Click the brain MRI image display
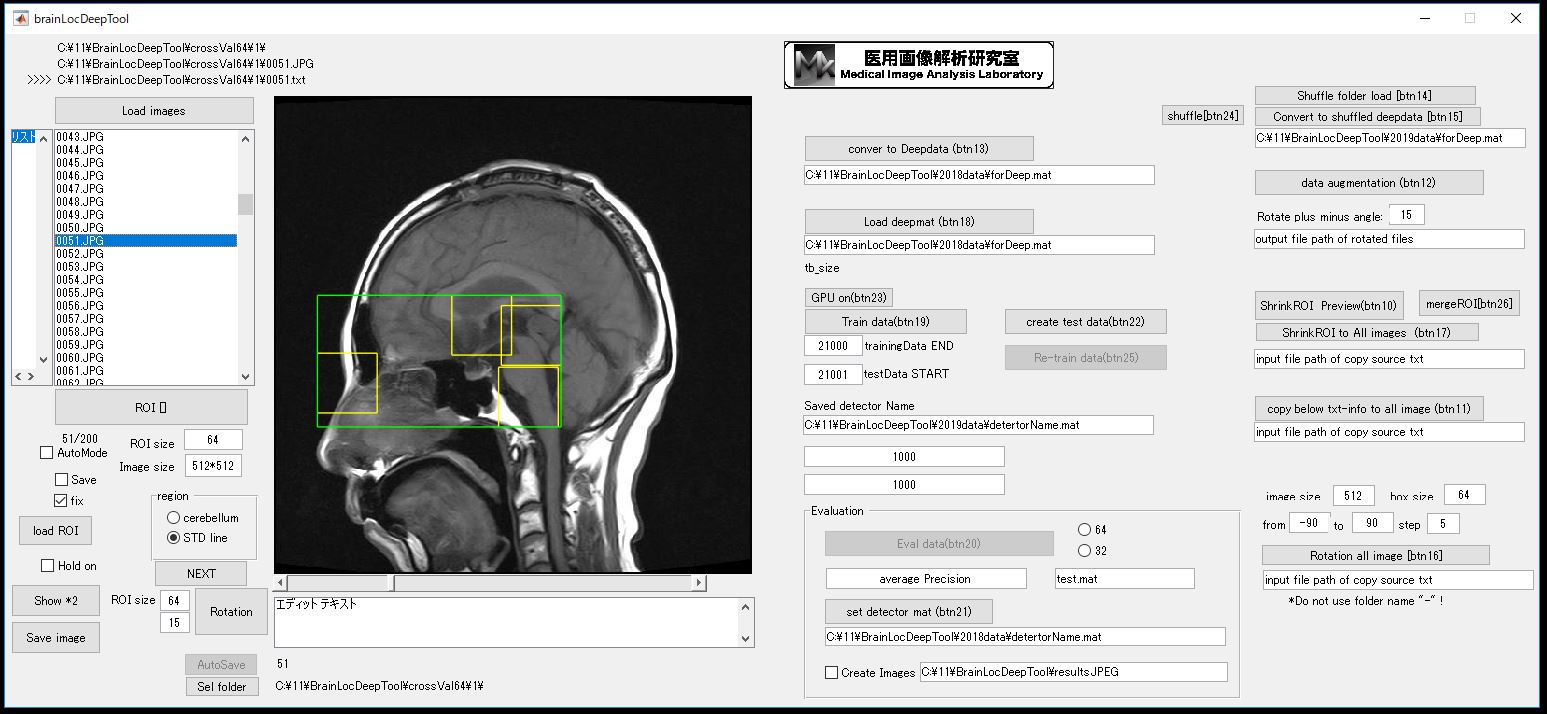This screenshot has width=1547, height=714. coord(513,335)
